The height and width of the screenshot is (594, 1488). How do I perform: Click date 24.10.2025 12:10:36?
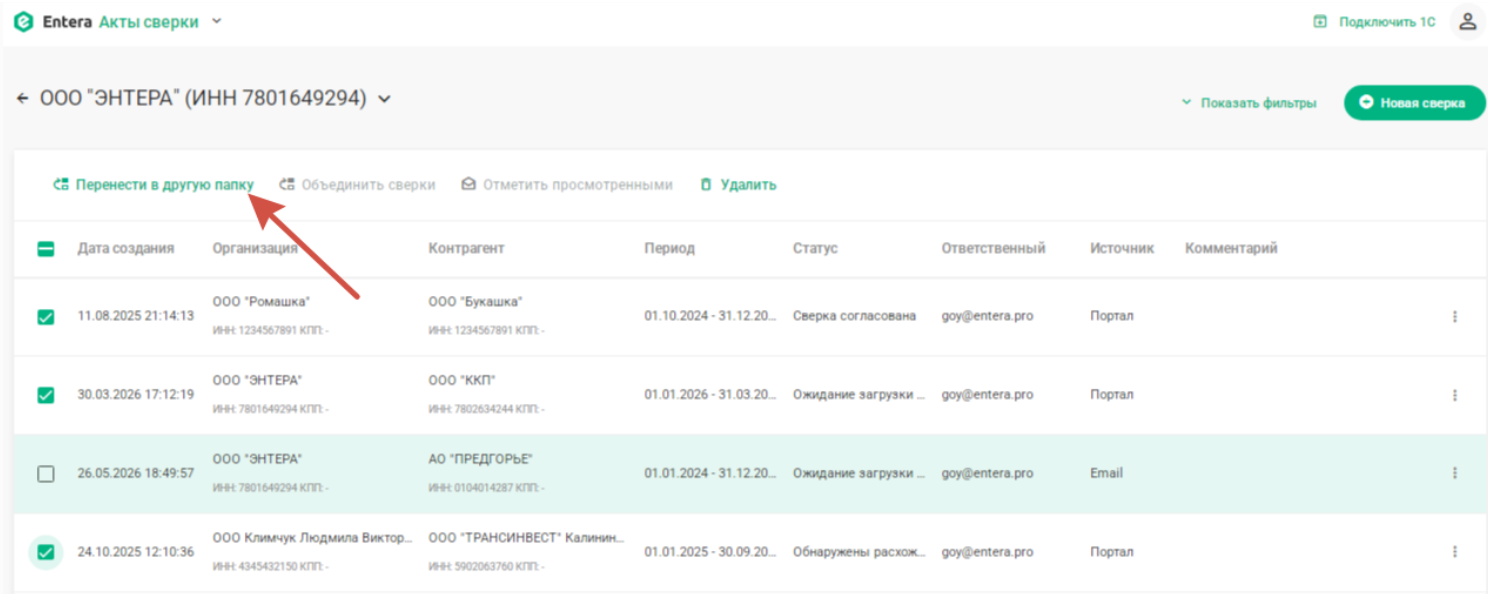pos(136,551)
